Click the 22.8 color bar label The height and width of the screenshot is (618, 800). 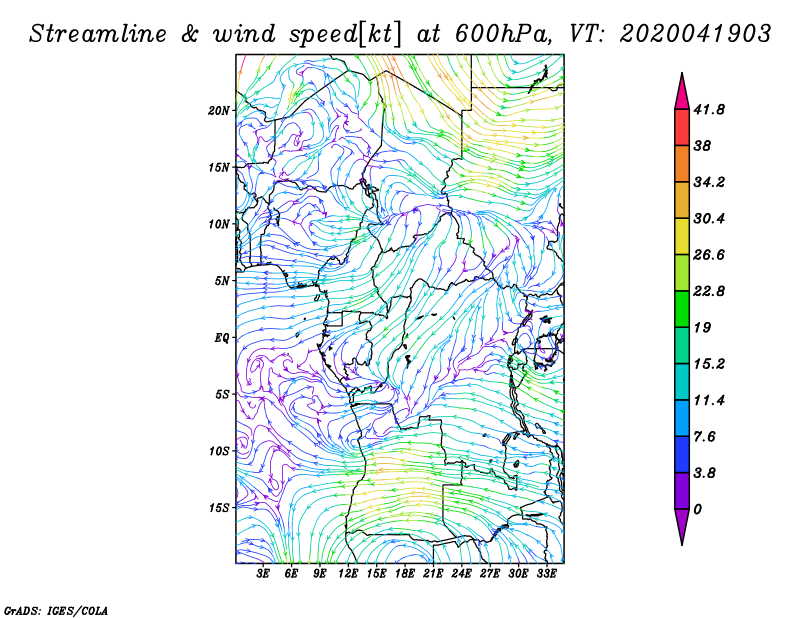pos(709,291)
